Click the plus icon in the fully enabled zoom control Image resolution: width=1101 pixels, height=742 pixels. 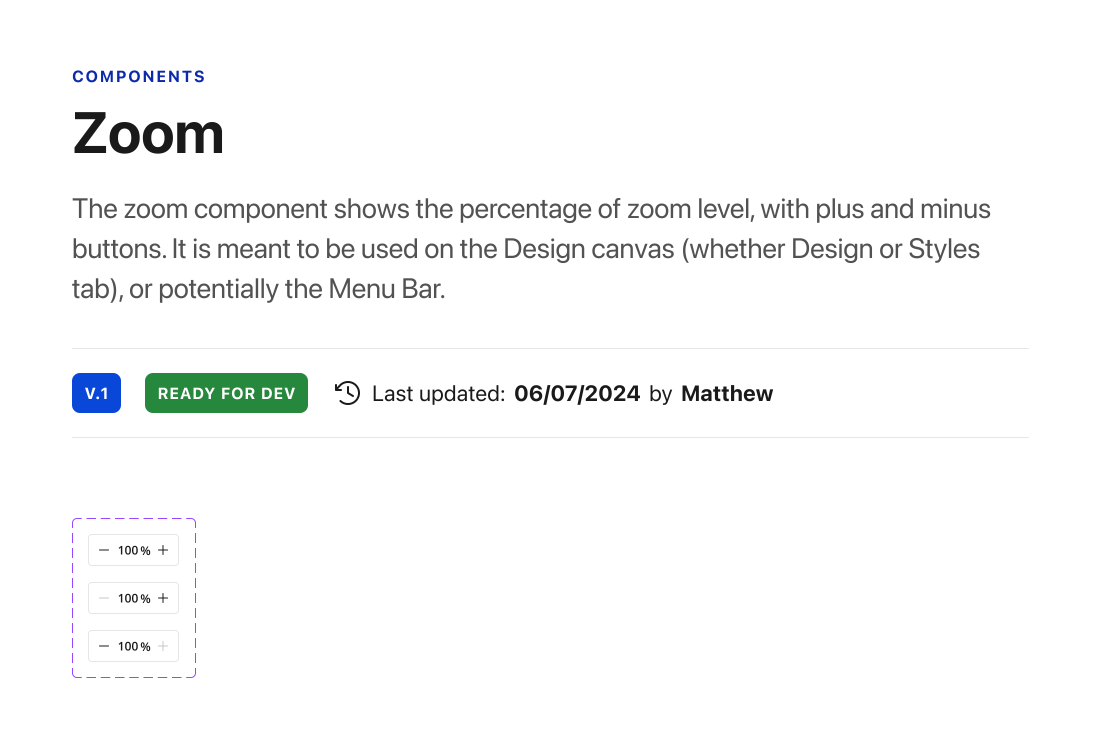(x=163, y=550)
